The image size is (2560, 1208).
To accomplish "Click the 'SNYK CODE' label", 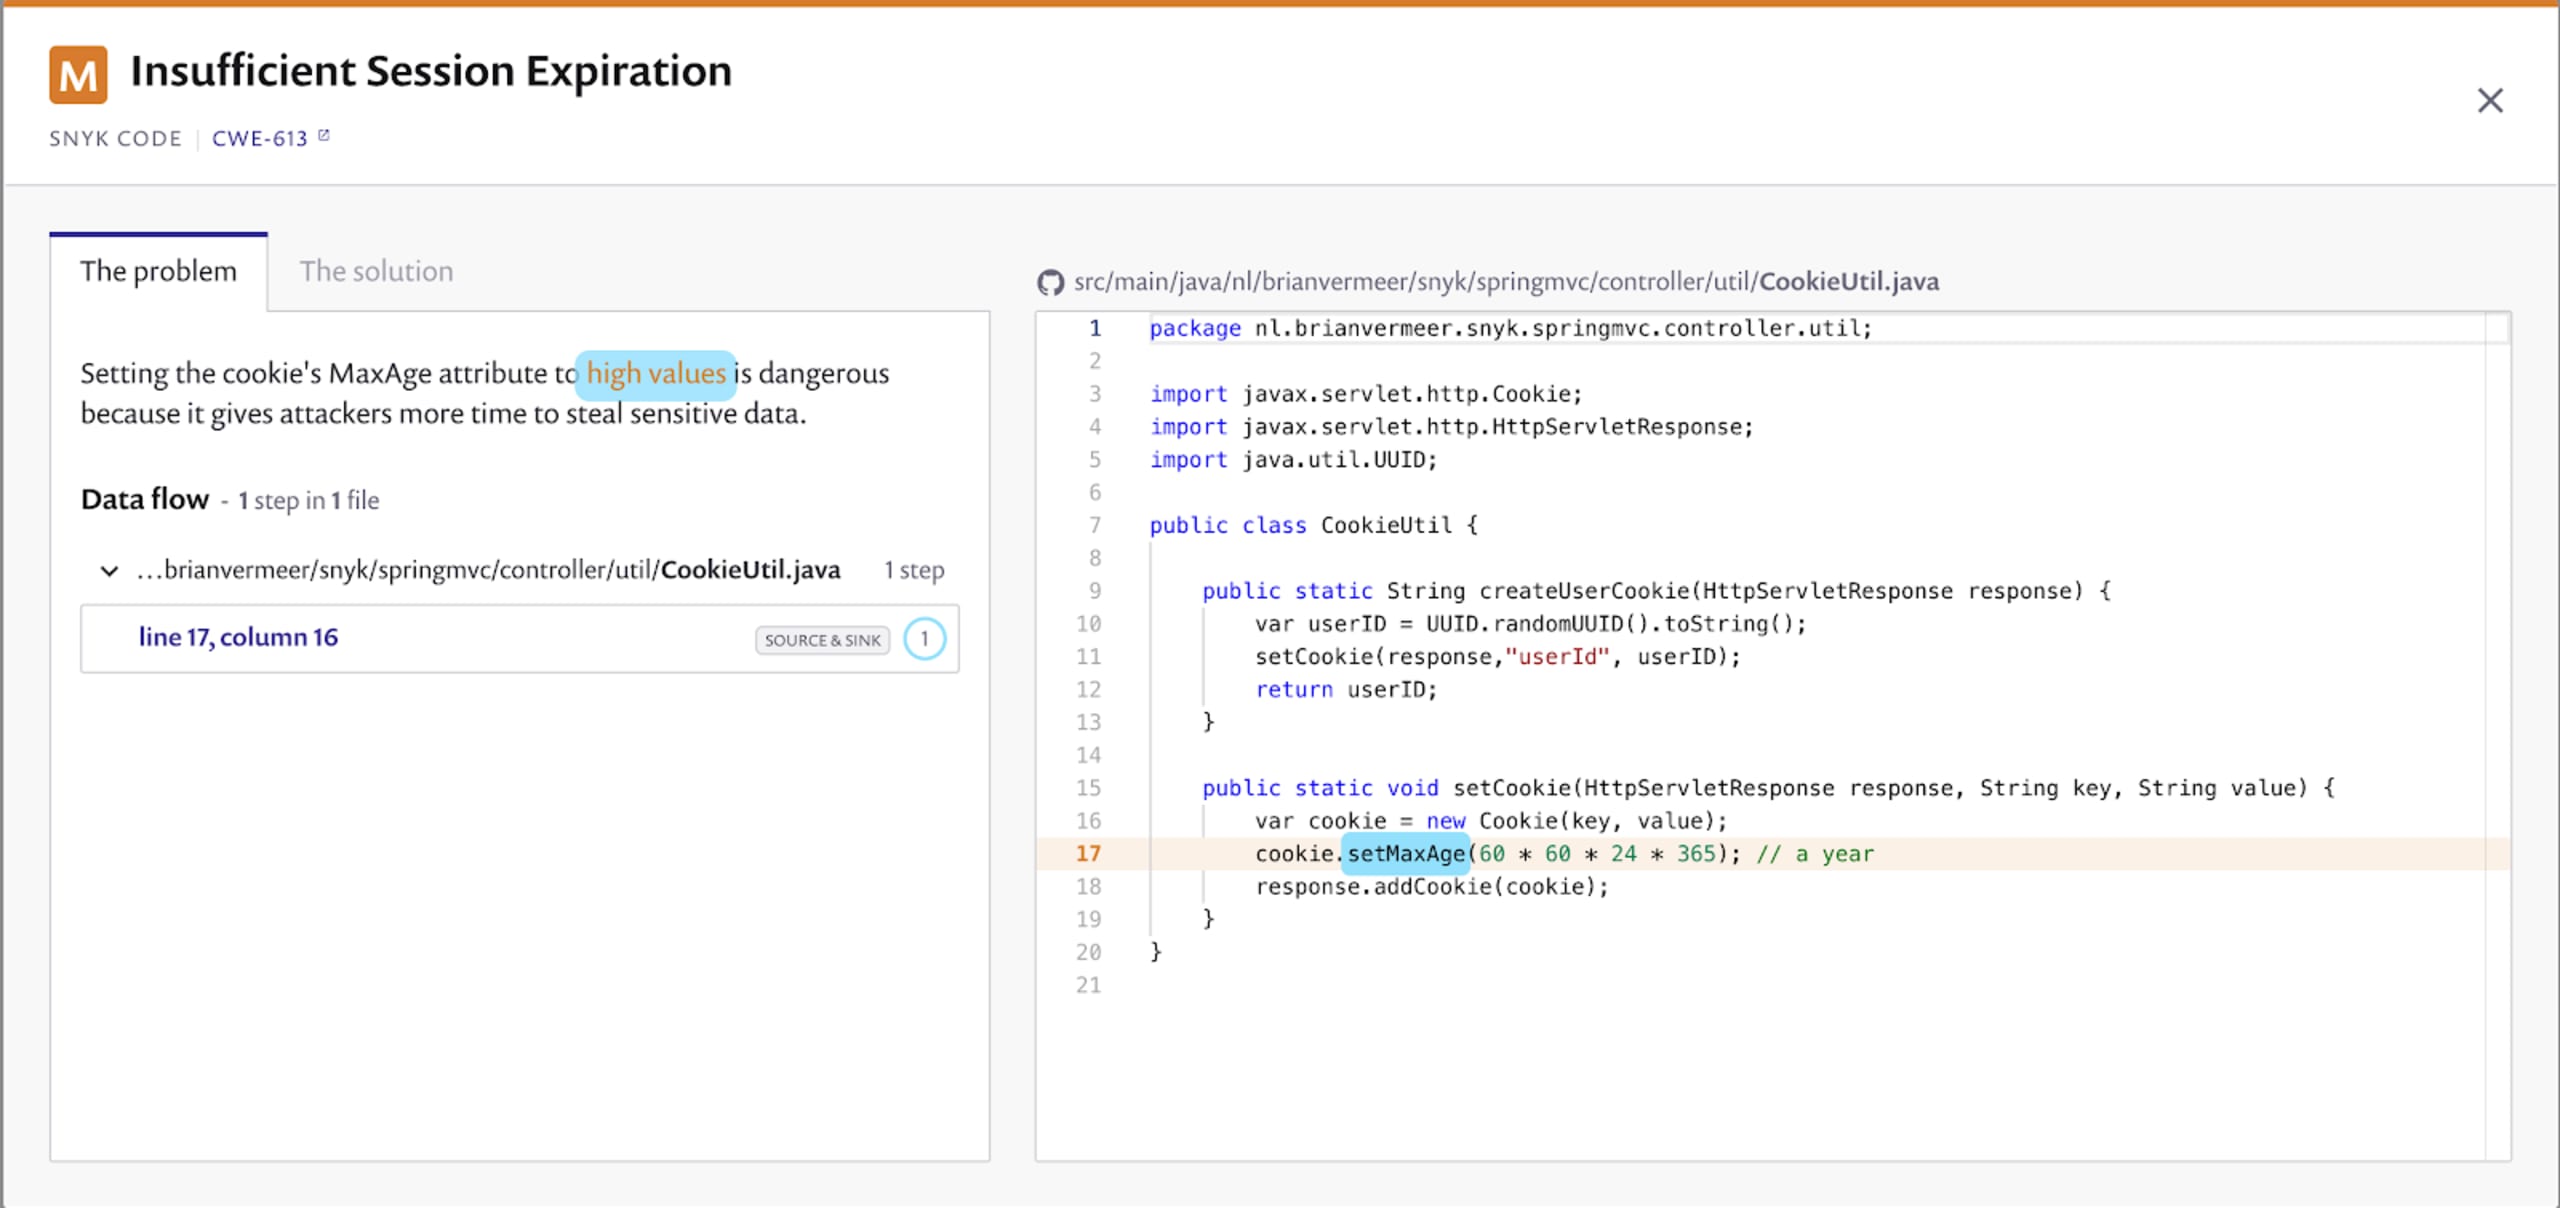I will [x=115, y=139].
